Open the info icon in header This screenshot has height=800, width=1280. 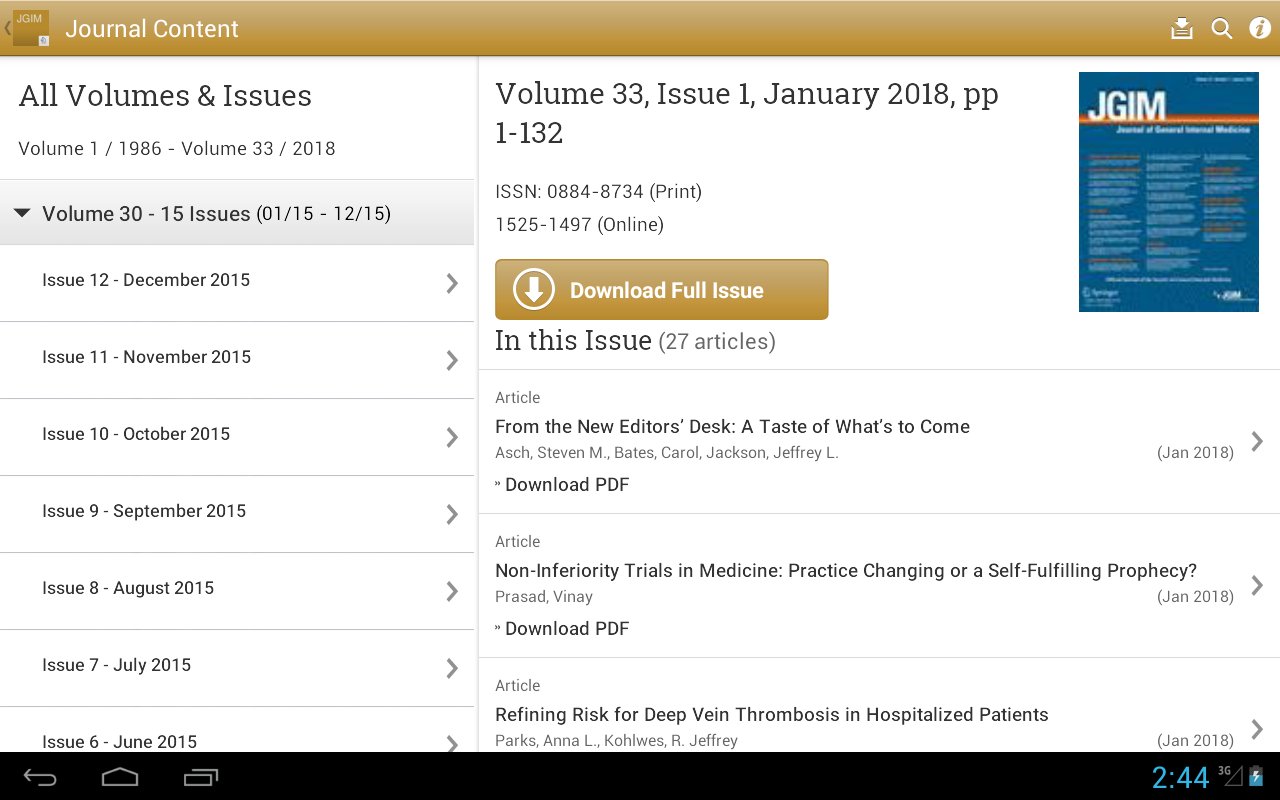(1260, 28)
